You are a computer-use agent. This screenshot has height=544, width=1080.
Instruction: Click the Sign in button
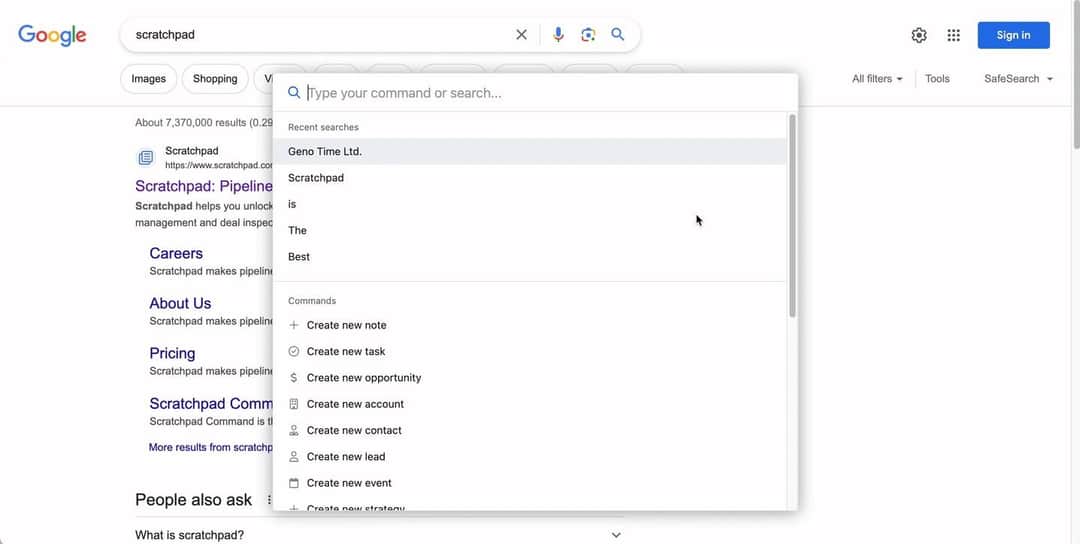[x=1013, y=35]
